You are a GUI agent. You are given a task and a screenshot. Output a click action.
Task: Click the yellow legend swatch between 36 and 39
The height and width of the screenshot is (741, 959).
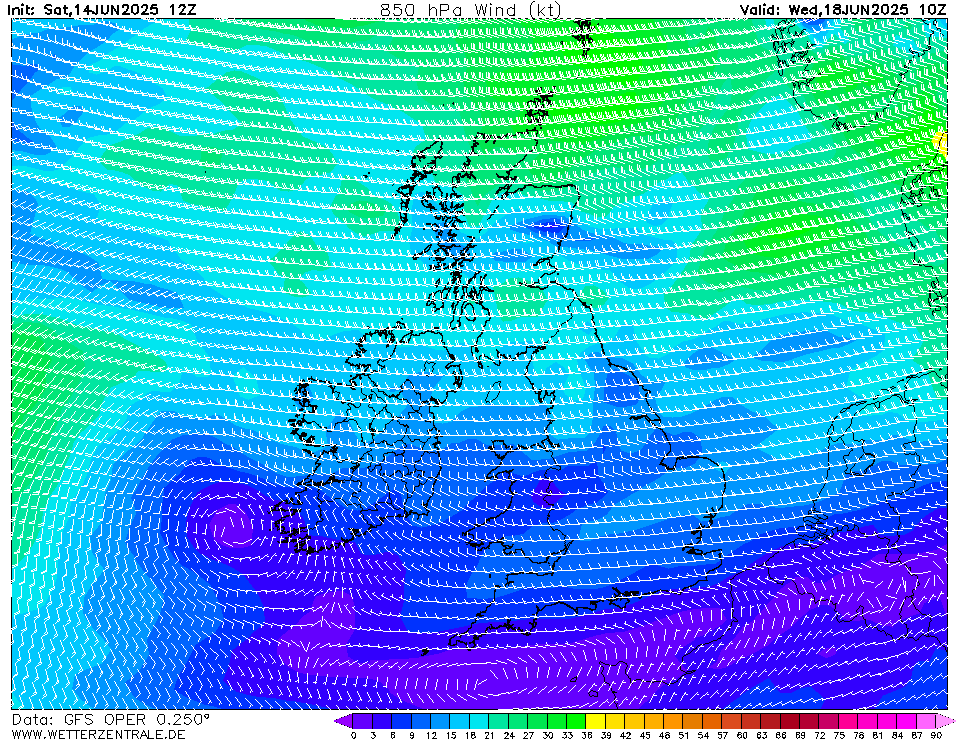click(596, 721)
